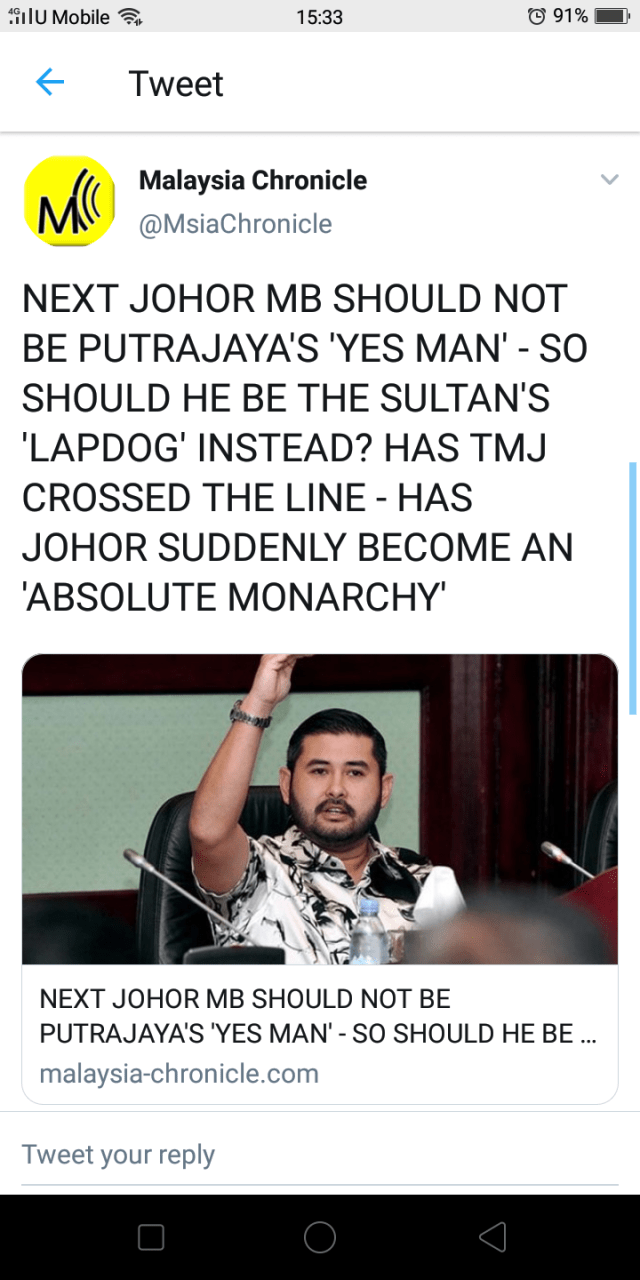Tap the U Mobile signal indicator
Screen dimensions: 640x1280
(x=59, y=16)
